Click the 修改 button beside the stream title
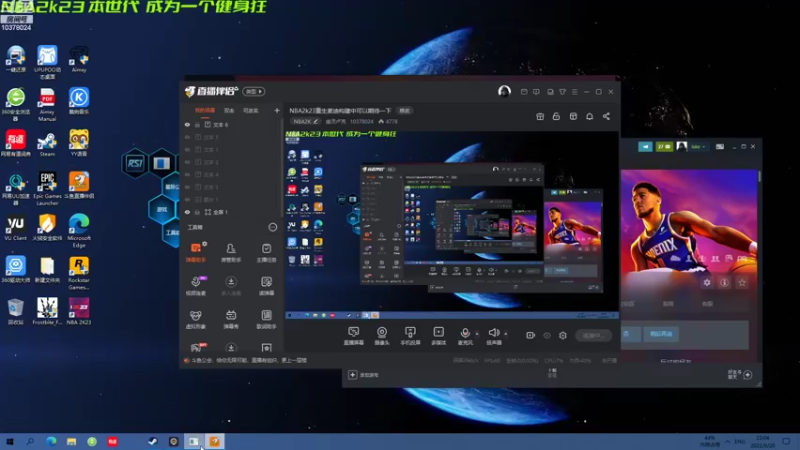Screen dimensions: 800x450 click(405, 111)
